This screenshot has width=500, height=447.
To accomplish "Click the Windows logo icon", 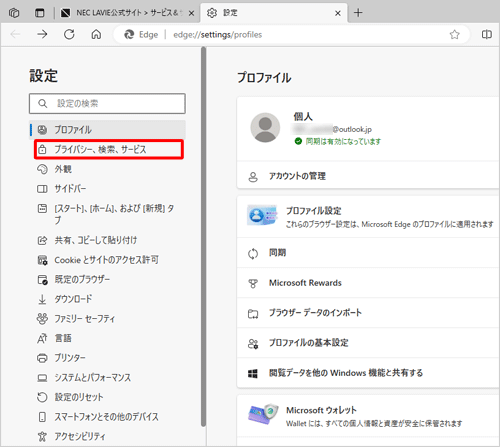I will pyautogui.click(x=253, y=374).
